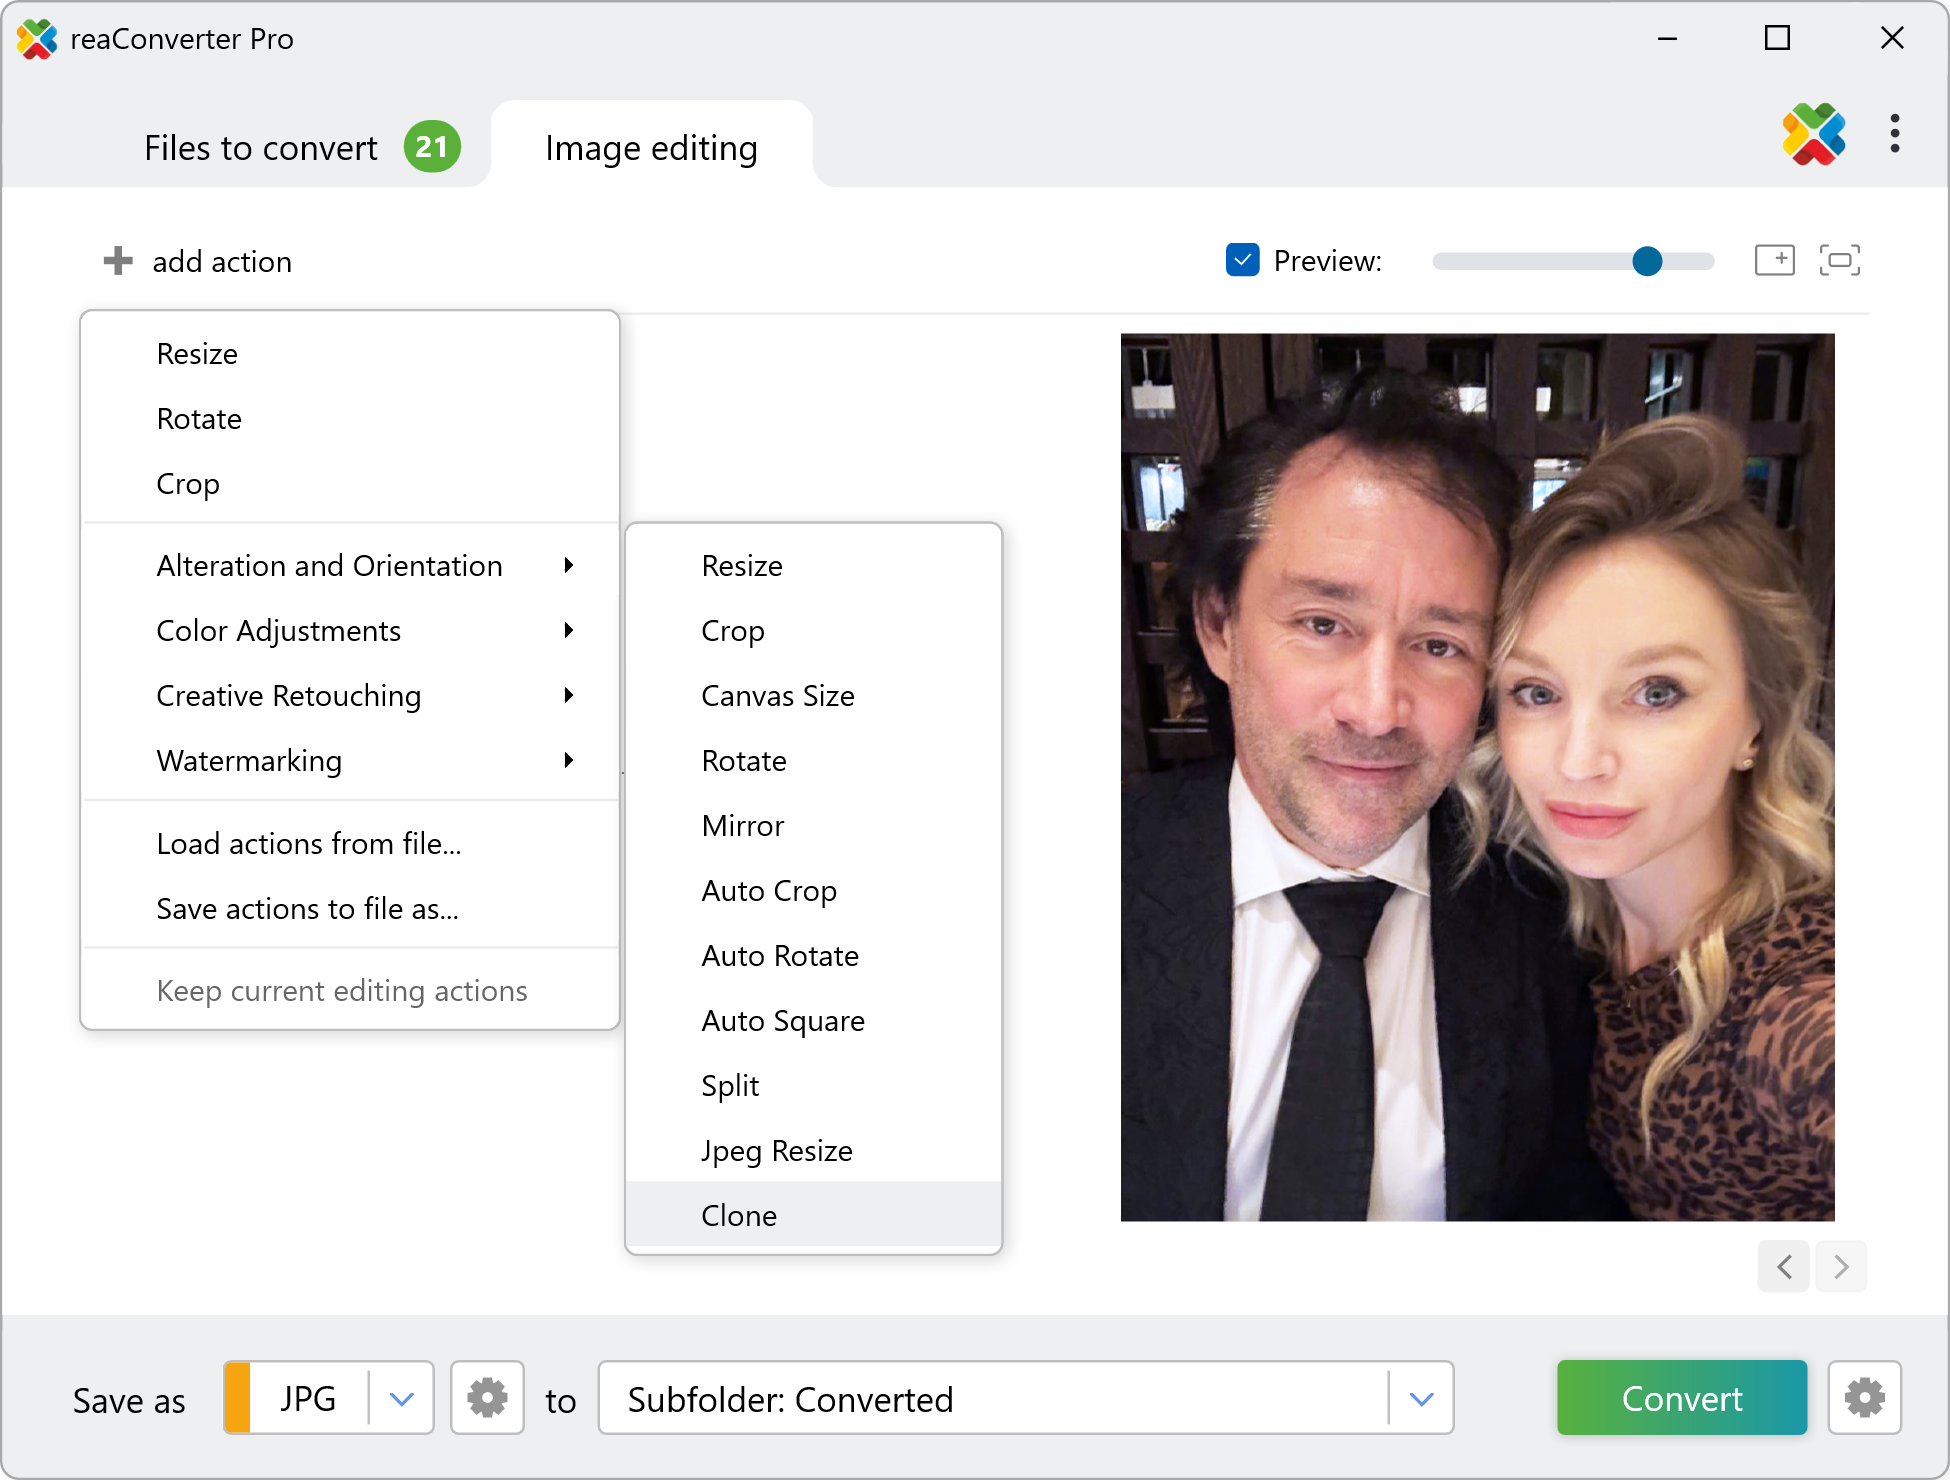The image size is (1950, 1480).
Task: Open the three-dot options menu
Action: [x=1894, y=134]
